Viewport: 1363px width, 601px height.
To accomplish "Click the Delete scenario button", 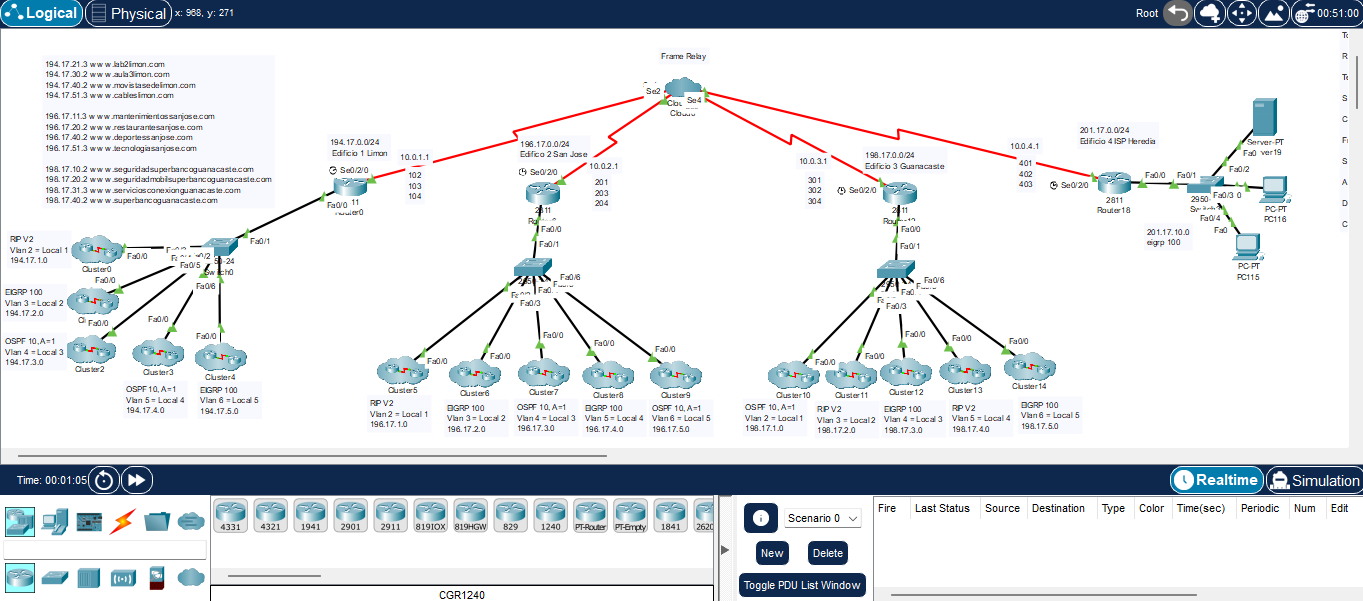I will pos(828,553).
